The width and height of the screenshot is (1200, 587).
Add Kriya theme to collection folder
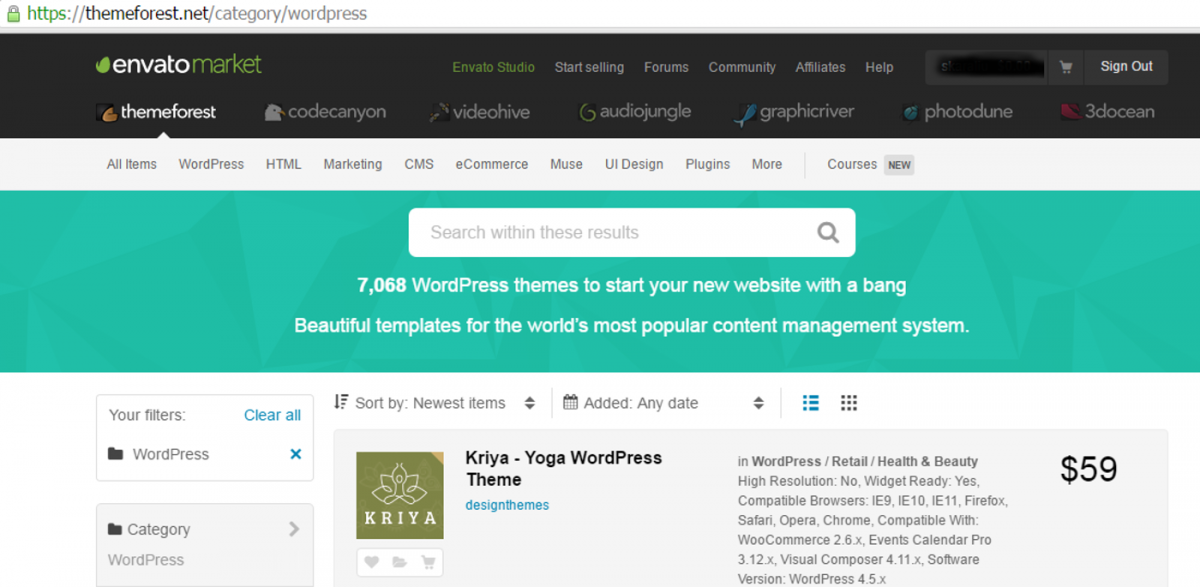coord(400,563)
